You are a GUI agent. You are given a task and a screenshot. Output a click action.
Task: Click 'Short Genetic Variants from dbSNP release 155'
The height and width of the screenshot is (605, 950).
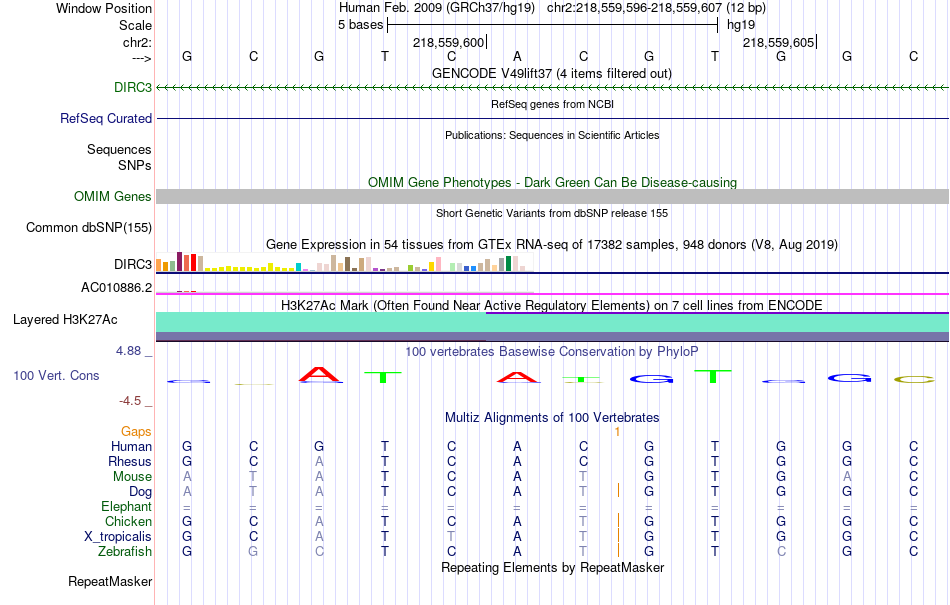click(x=552, y=213)
